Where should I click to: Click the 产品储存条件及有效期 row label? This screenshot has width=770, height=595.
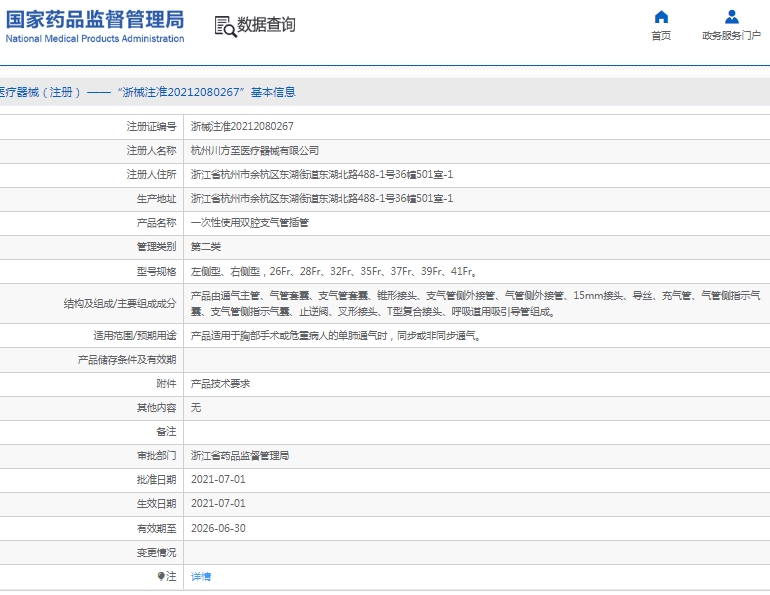[127, 359]
